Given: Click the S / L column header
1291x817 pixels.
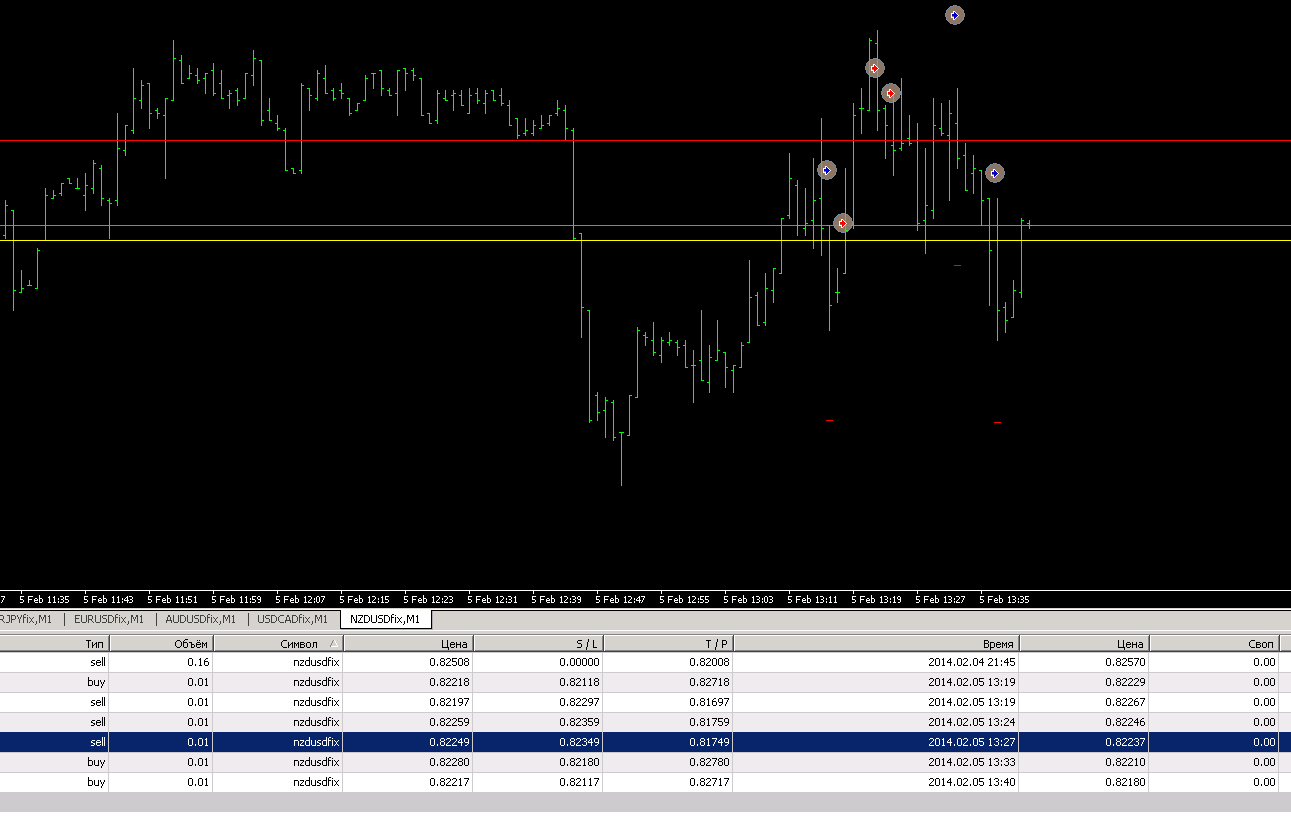Looking at the screenshot, I should coord(538,644).
